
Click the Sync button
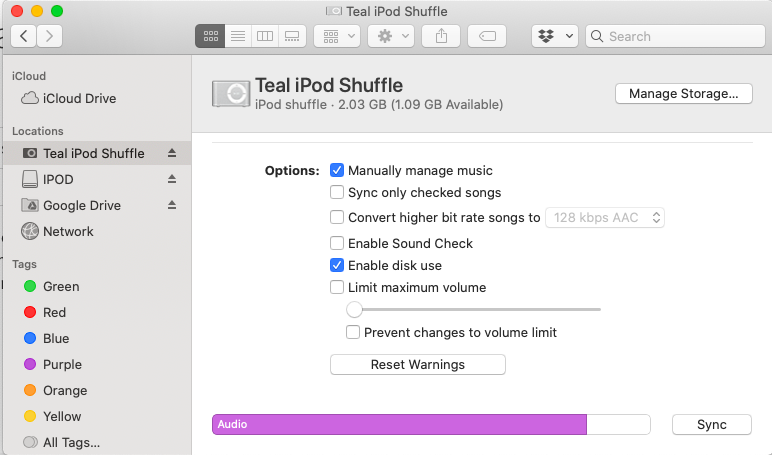click(712, 425)
